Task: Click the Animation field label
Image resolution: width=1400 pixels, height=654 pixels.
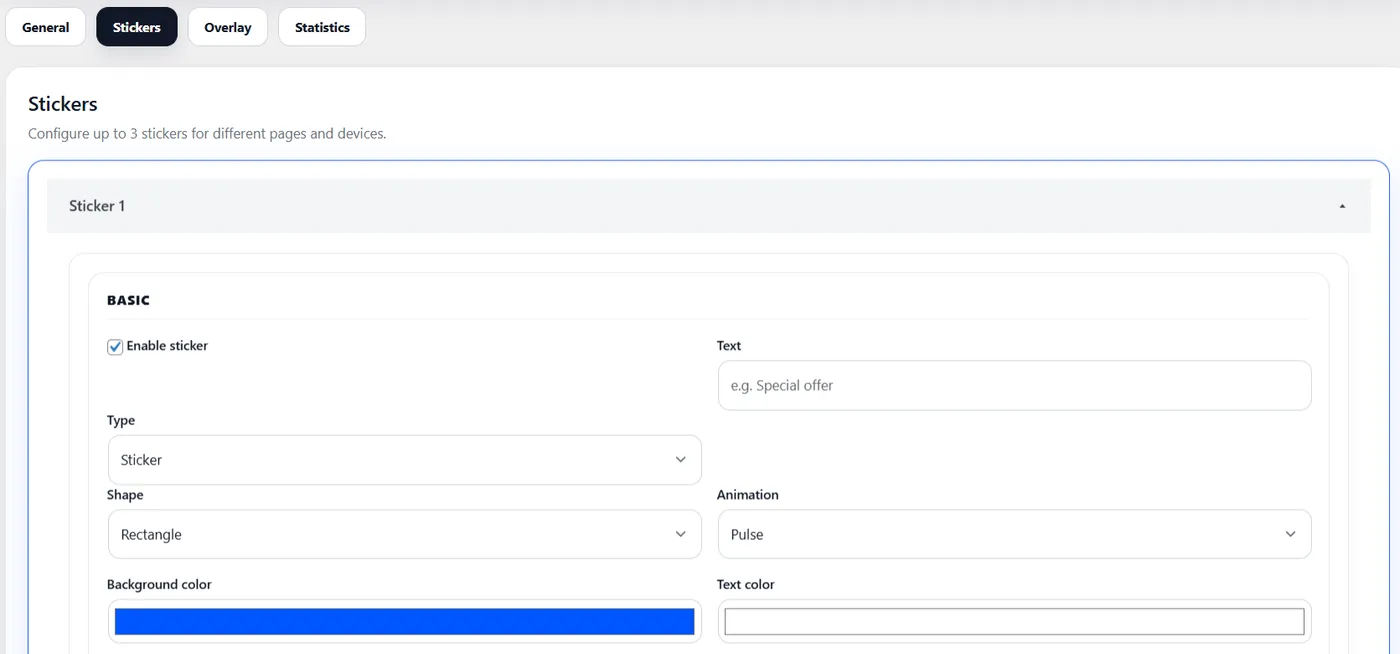Action: pyautogui.click(x=748, y=495)
